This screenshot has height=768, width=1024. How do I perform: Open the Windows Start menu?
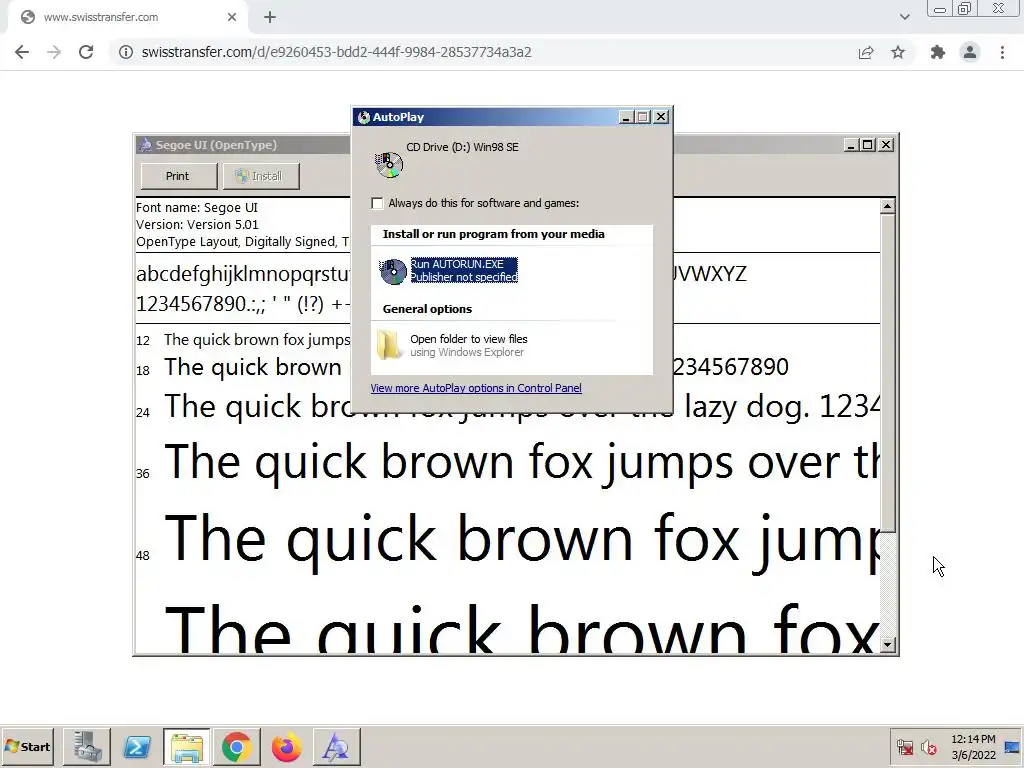coord(27,746)
